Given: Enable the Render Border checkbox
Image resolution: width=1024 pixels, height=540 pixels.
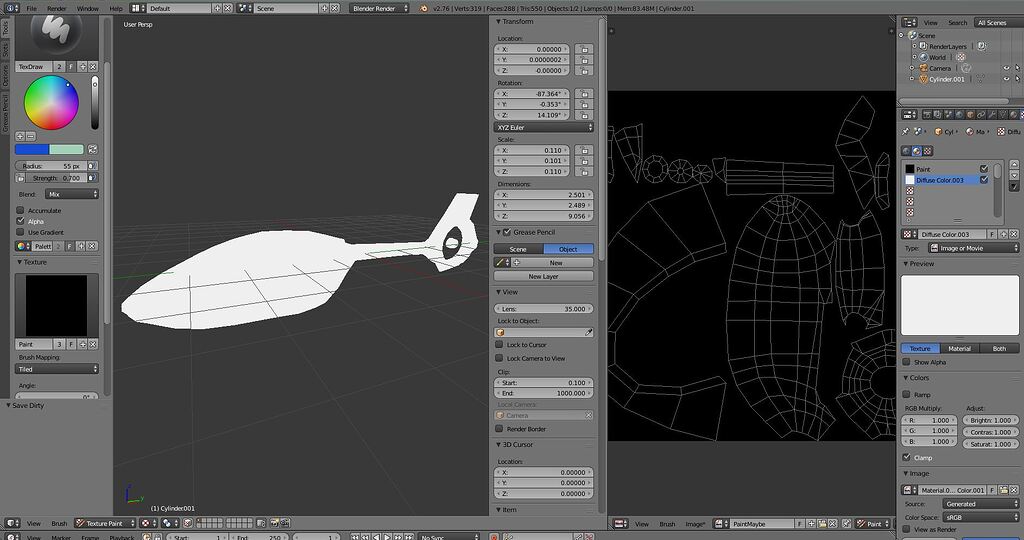Looking at the screenshot, I should pyautogui.click(x=499, y=428).
